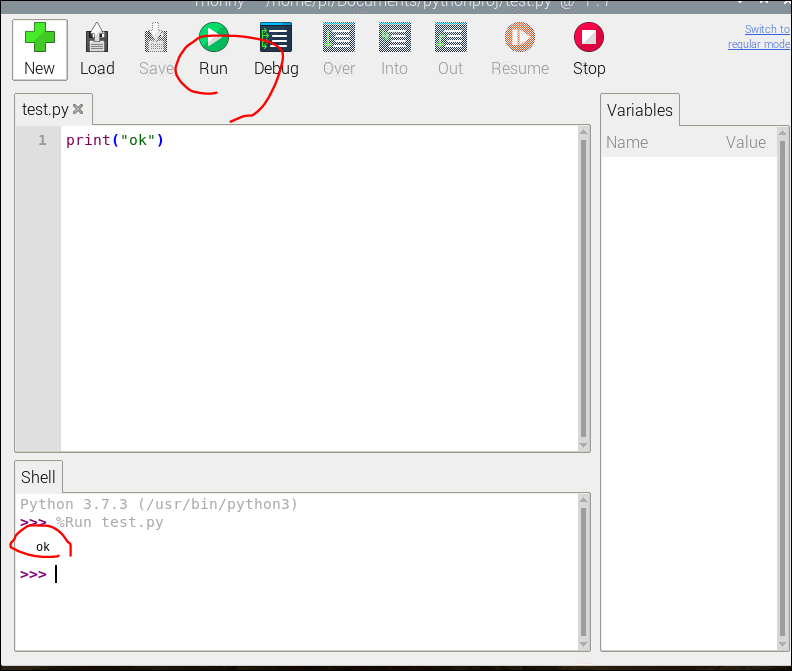Image resolution: width=792 pixels, height=671 pixels.
Task: Click line number 1 in the gutter
Action: 42,140
